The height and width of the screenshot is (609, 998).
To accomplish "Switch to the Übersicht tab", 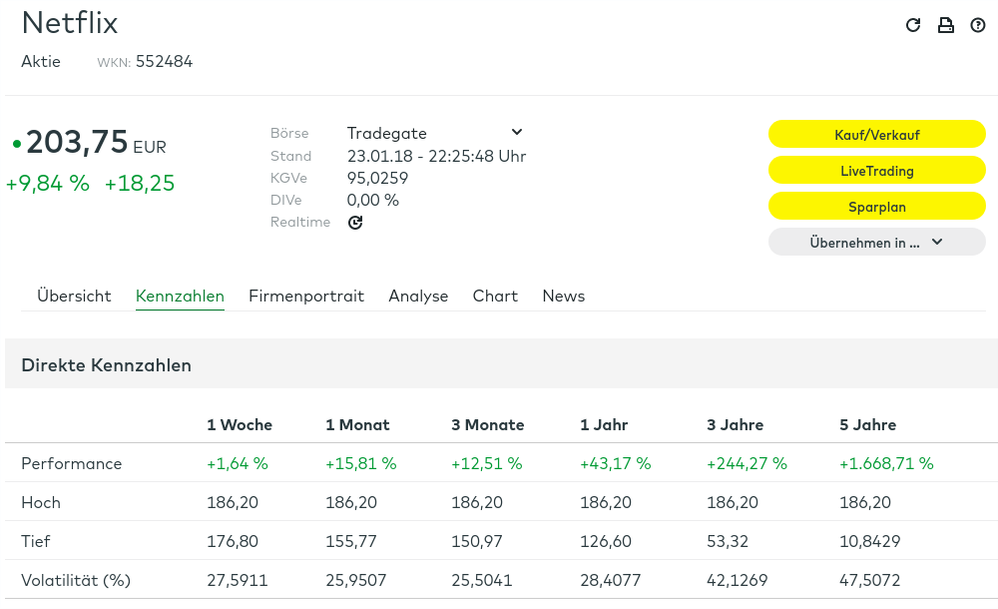I will (74, 296).
